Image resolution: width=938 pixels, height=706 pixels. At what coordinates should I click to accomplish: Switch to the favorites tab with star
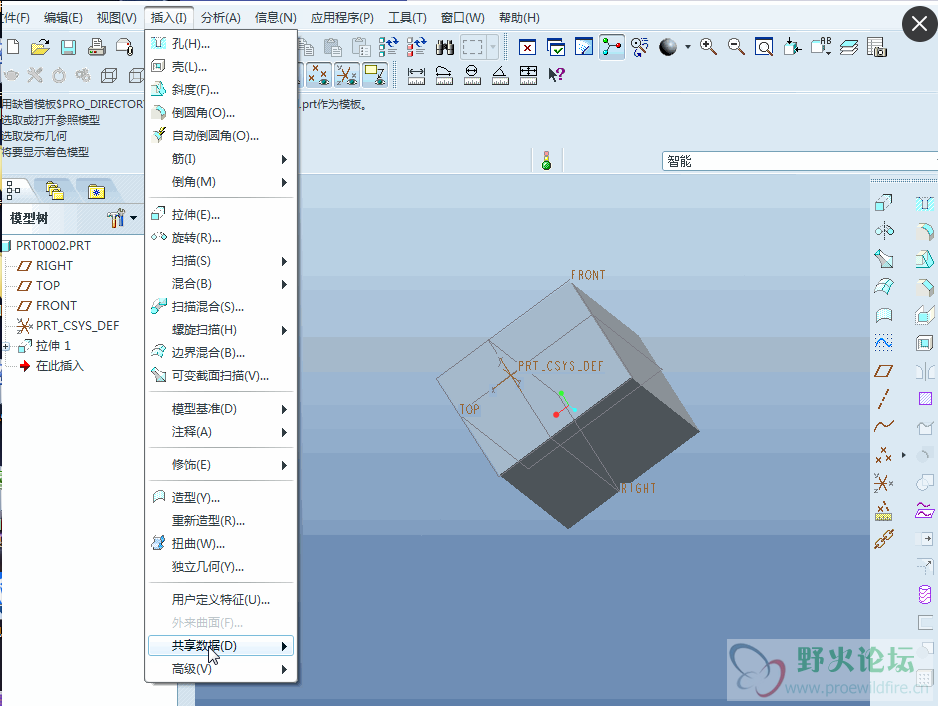(x=96, y=191)
